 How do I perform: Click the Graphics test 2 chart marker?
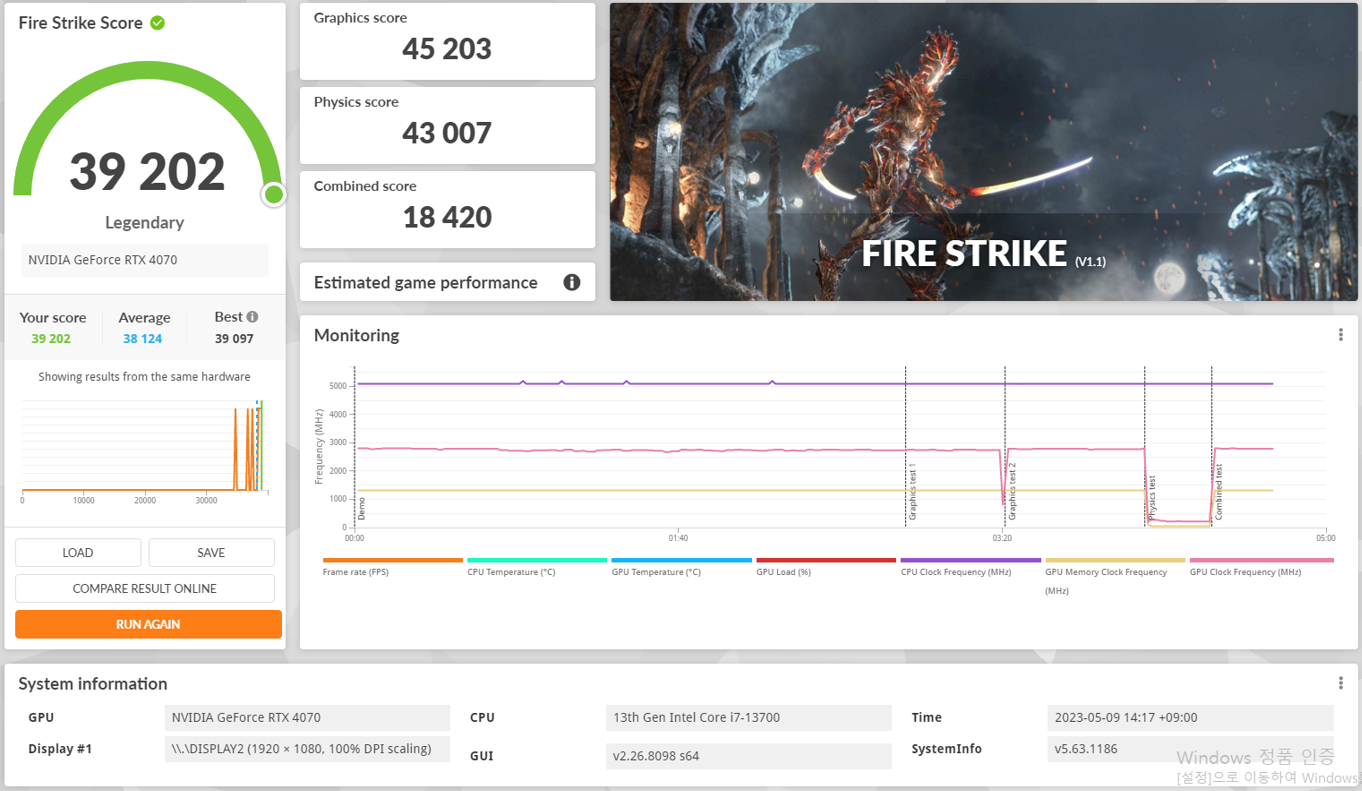[x=1012, y=492]
